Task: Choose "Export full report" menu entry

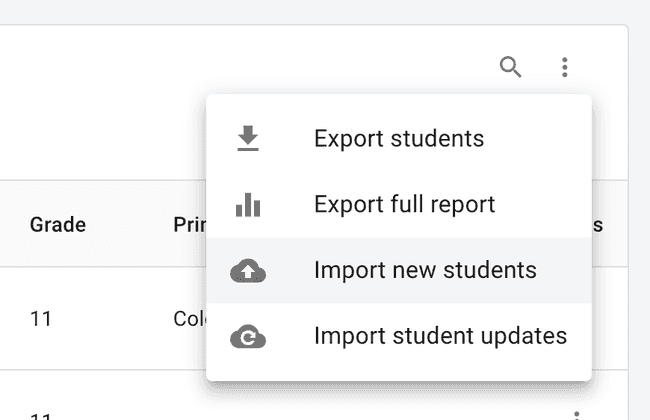Action: pos(404,205)
